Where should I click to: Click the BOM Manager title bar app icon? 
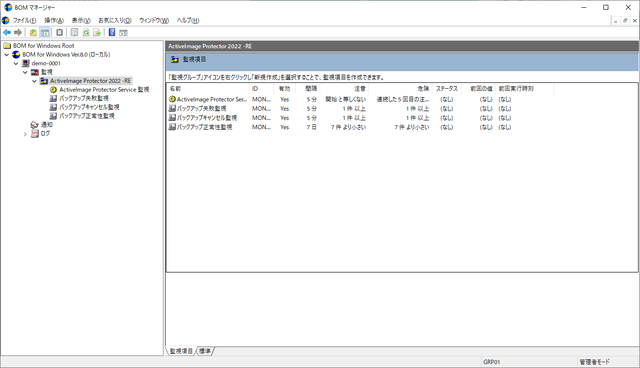(x=8, y=7)
